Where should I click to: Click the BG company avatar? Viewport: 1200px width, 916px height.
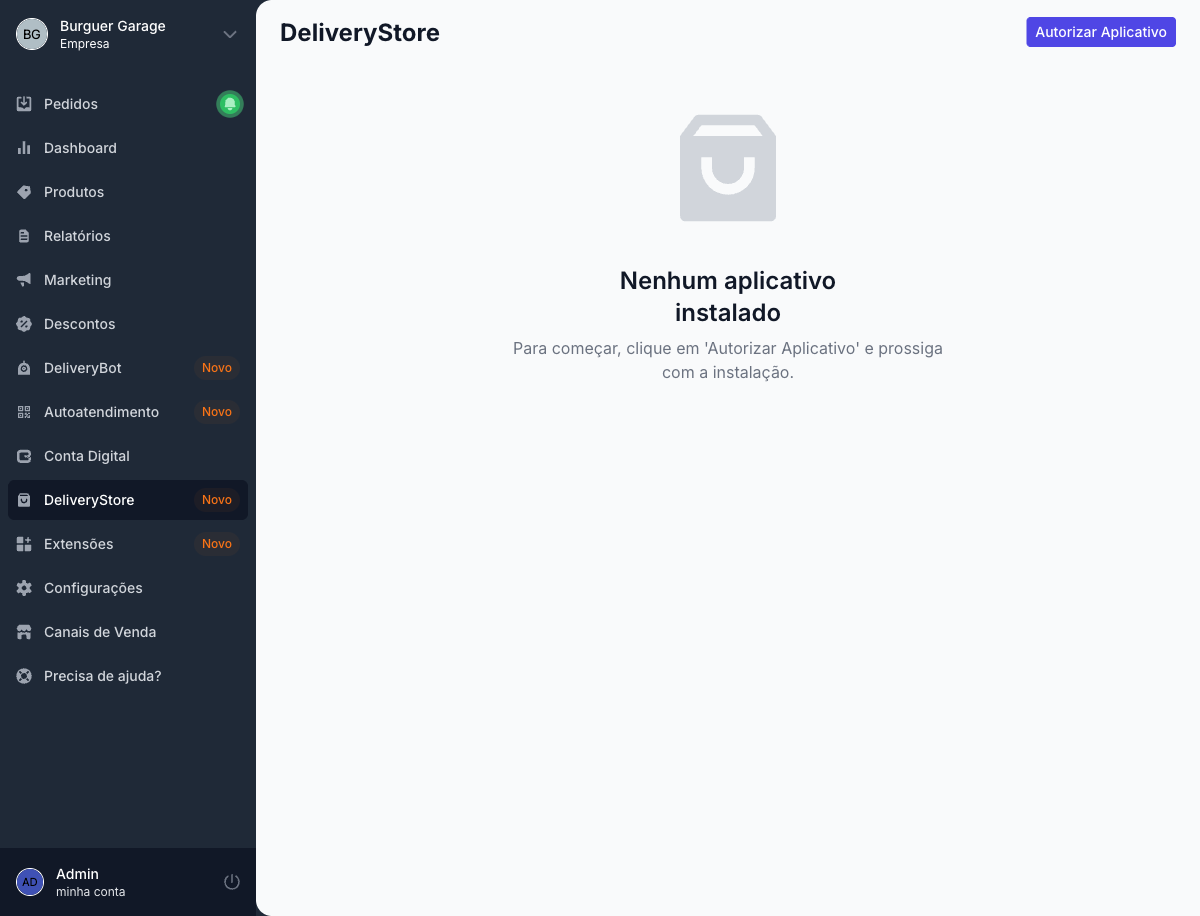pyautogui.click(x=32, y=34)
